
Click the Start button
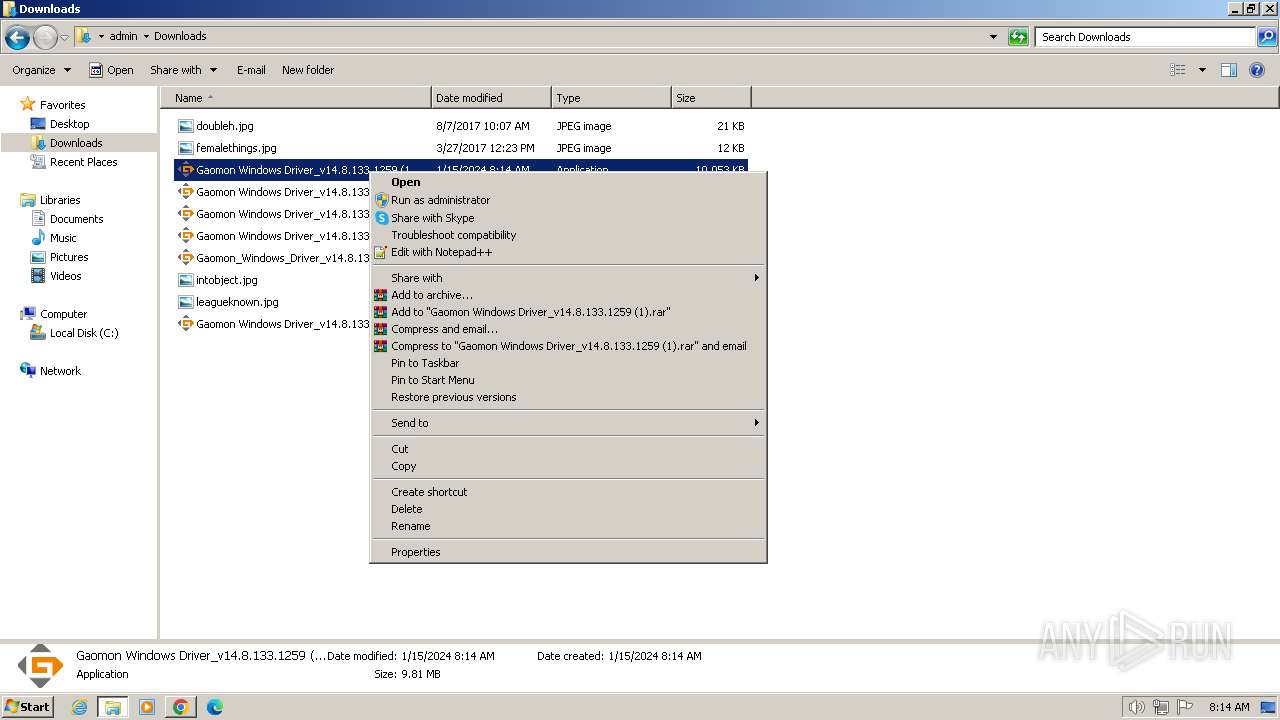(x=27, y=706)
